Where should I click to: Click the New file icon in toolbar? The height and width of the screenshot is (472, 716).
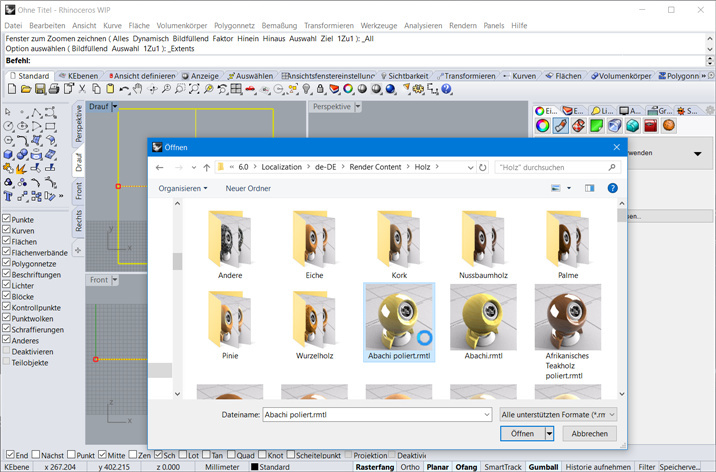12,89
